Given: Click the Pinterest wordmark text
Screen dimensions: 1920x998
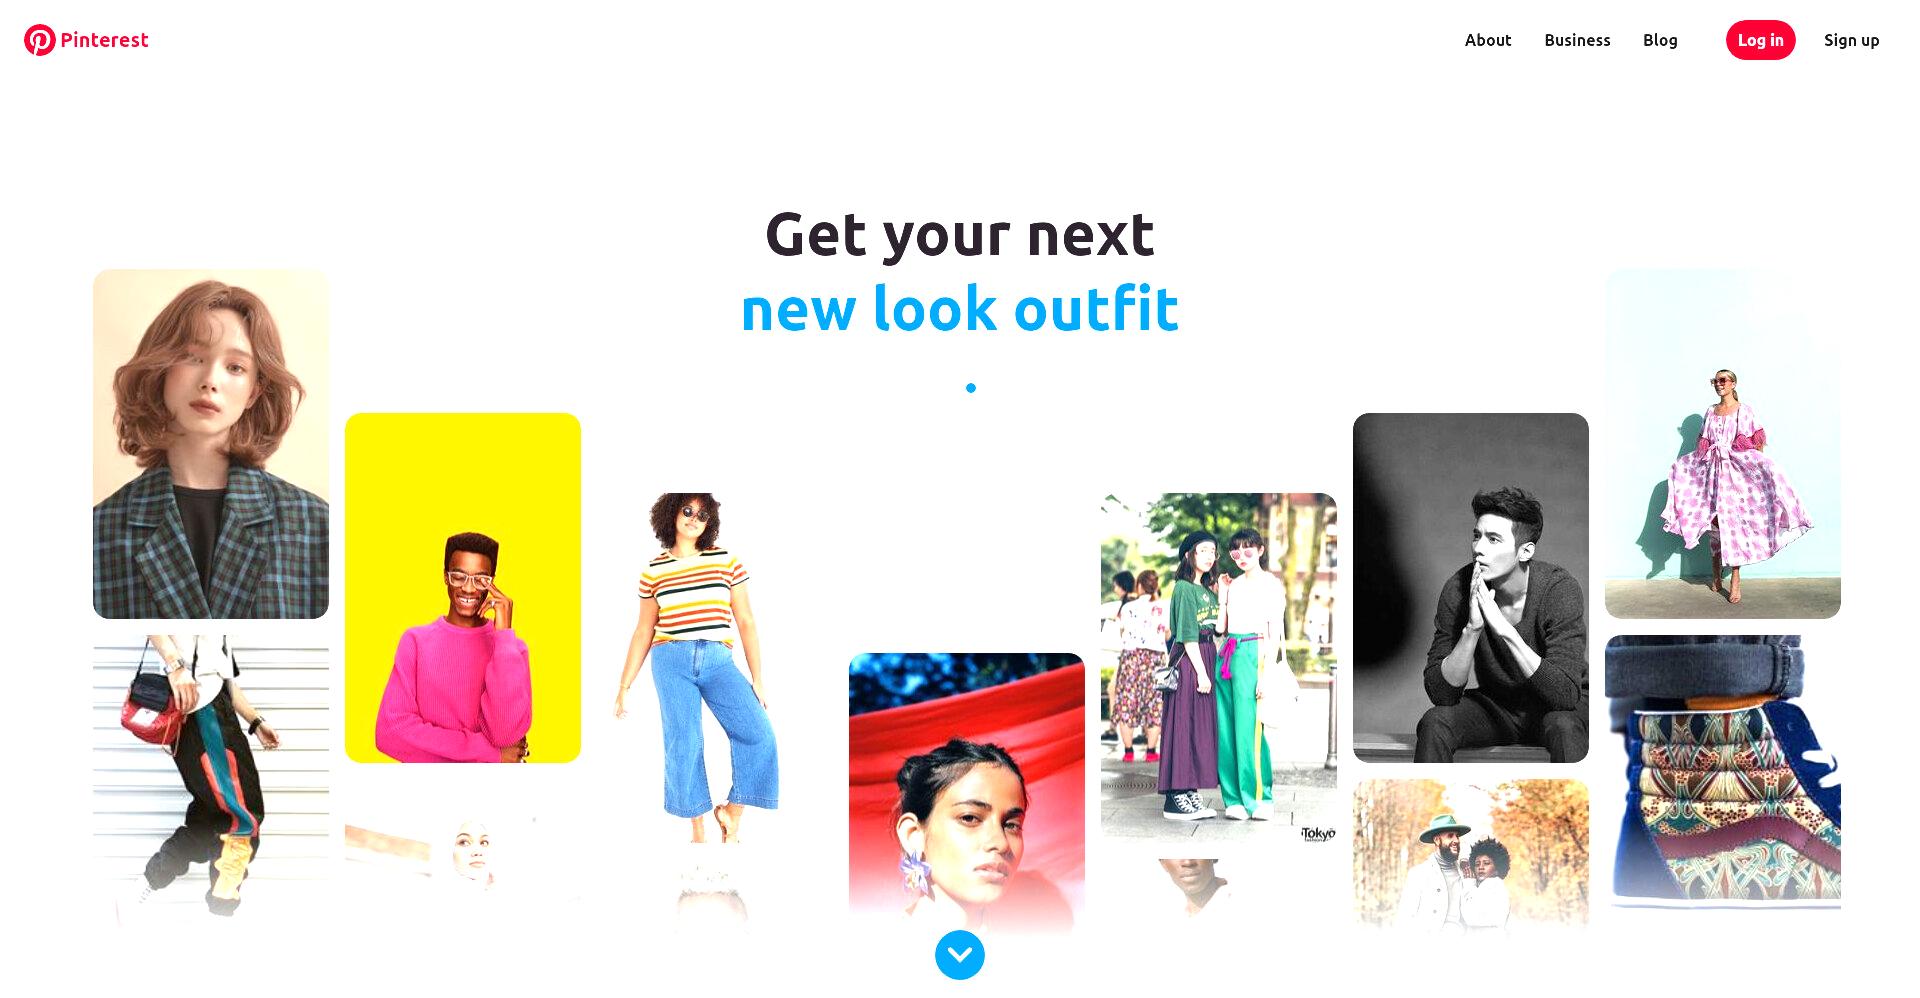Looking at the screenshot, I should coord(104,40).
